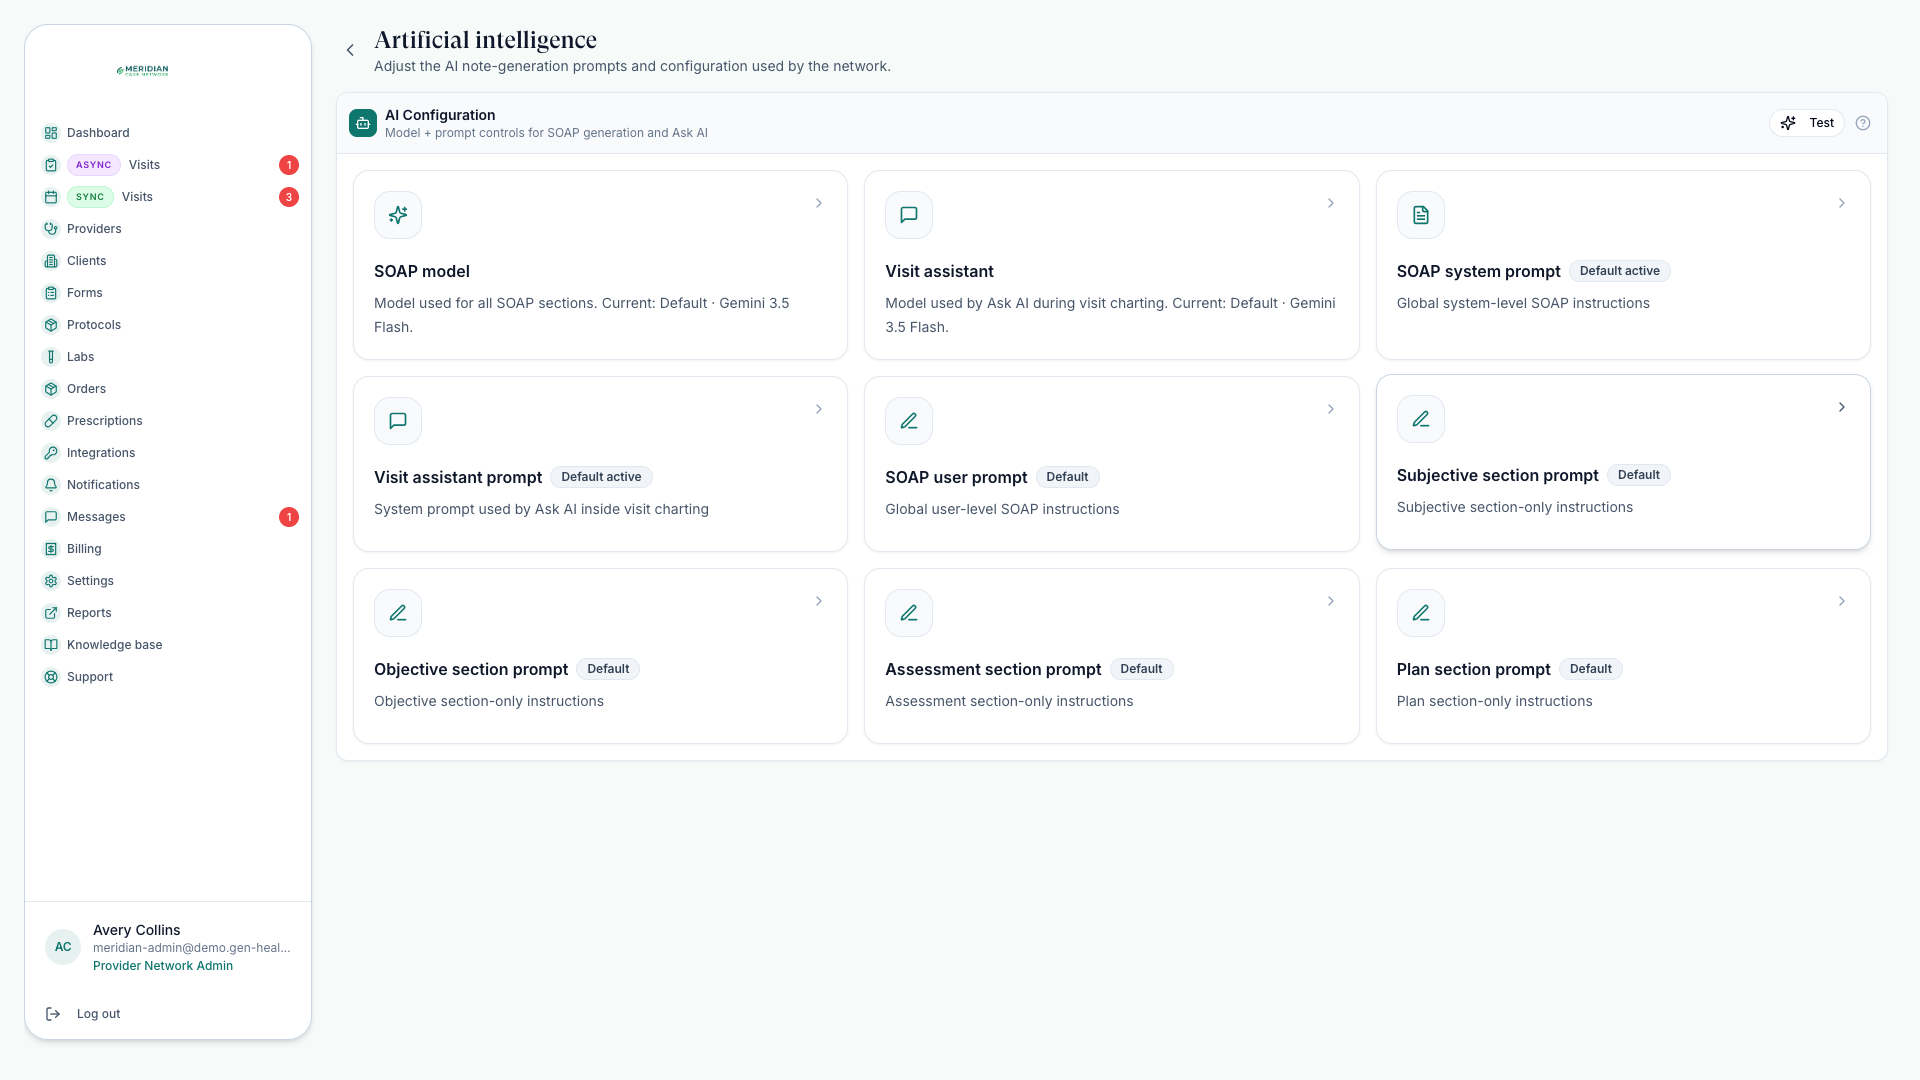Click the Visit assistant chat icon
The height and width of the screenshot is (1080, 1920).
(x=909, y=215)
